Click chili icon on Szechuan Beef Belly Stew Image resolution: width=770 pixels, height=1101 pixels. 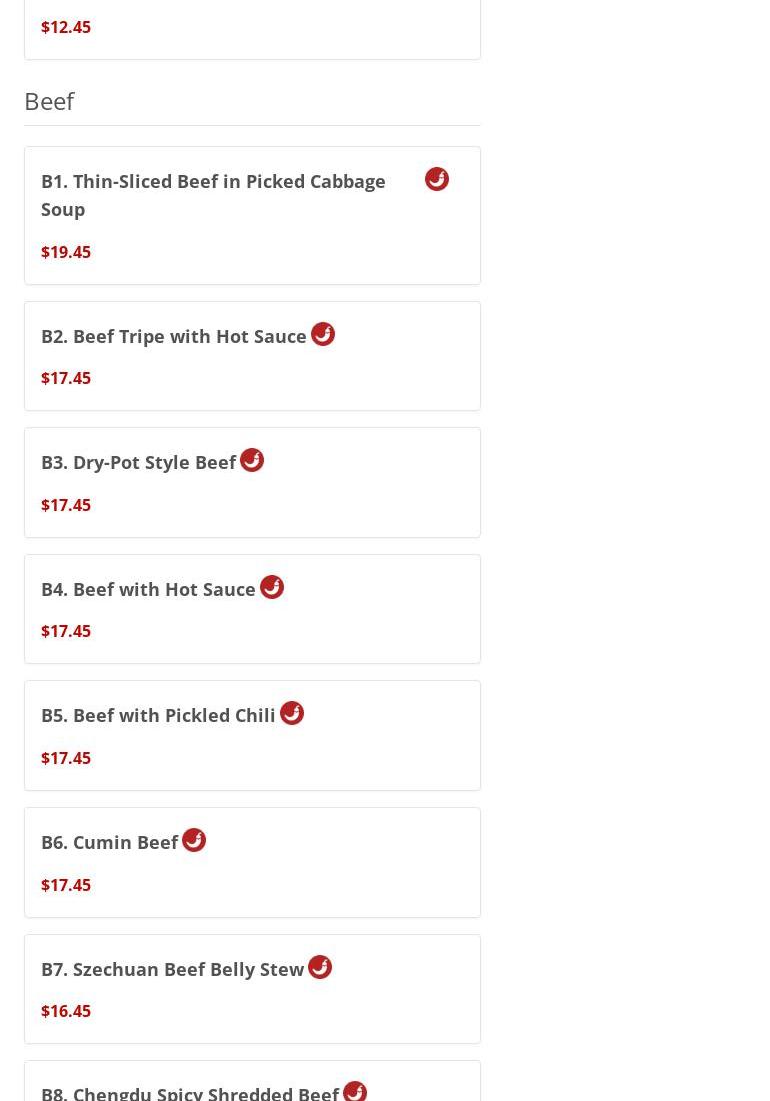coord(320,967)
